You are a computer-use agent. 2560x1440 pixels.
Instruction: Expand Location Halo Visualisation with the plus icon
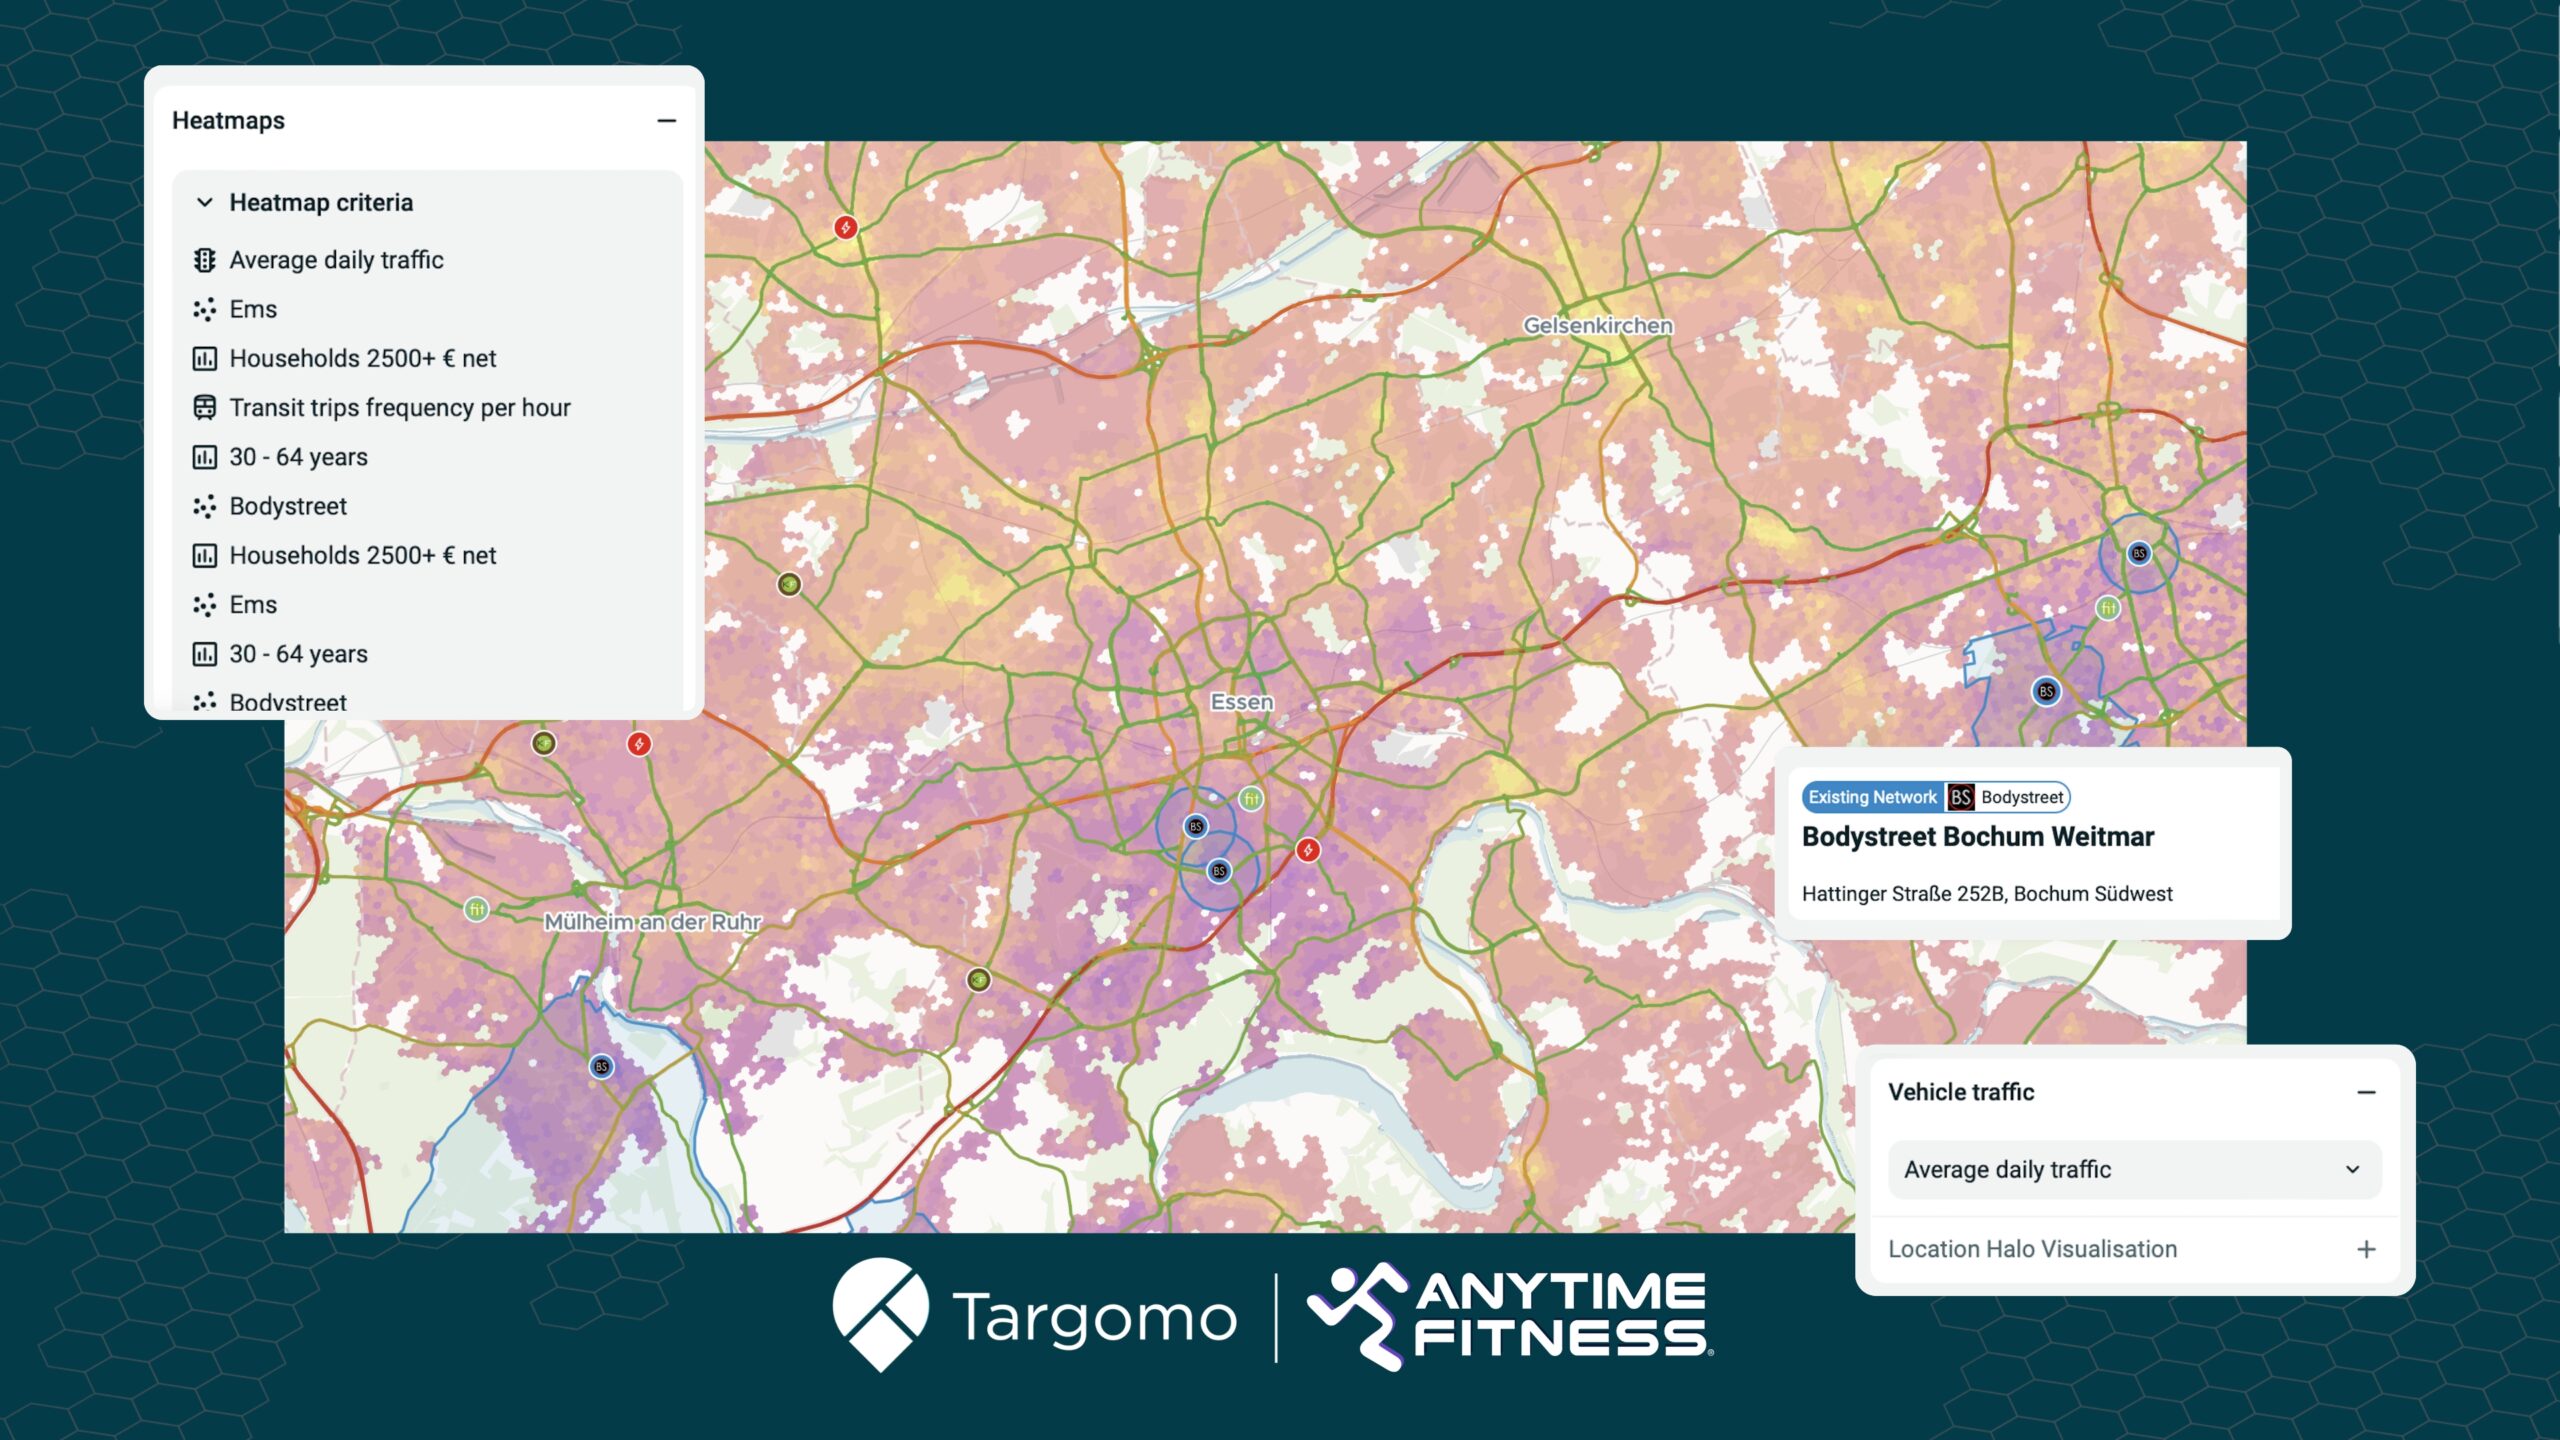(x=2366, y=1249)
